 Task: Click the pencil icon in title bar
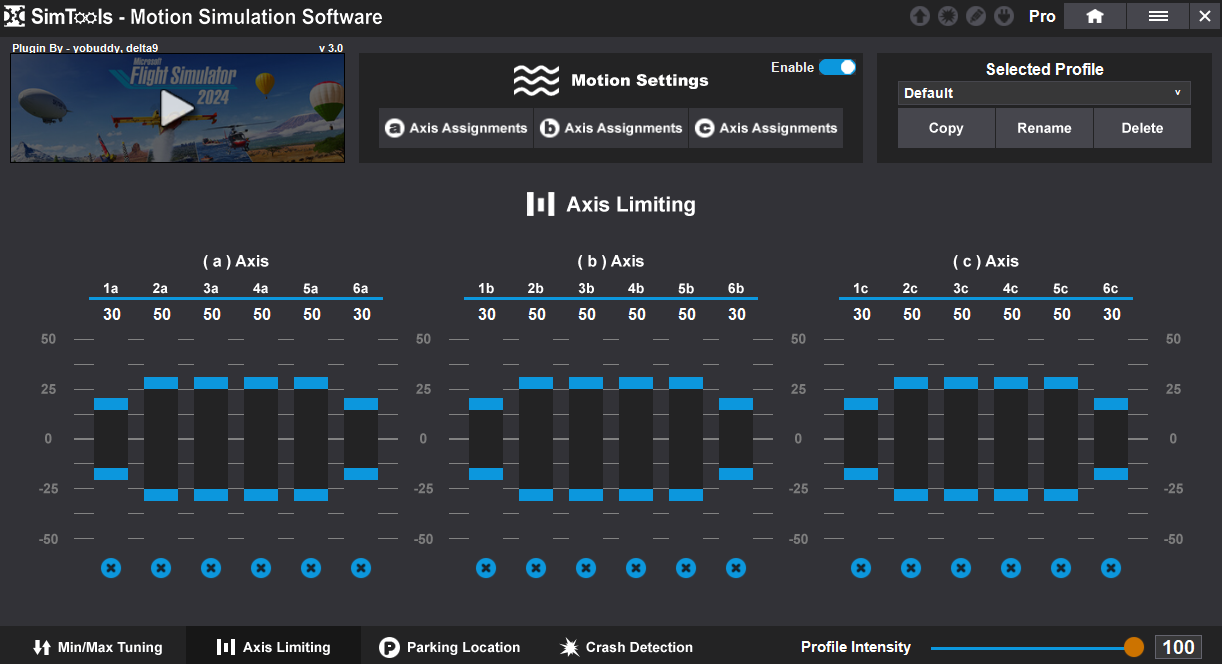[x=976, y=16]
